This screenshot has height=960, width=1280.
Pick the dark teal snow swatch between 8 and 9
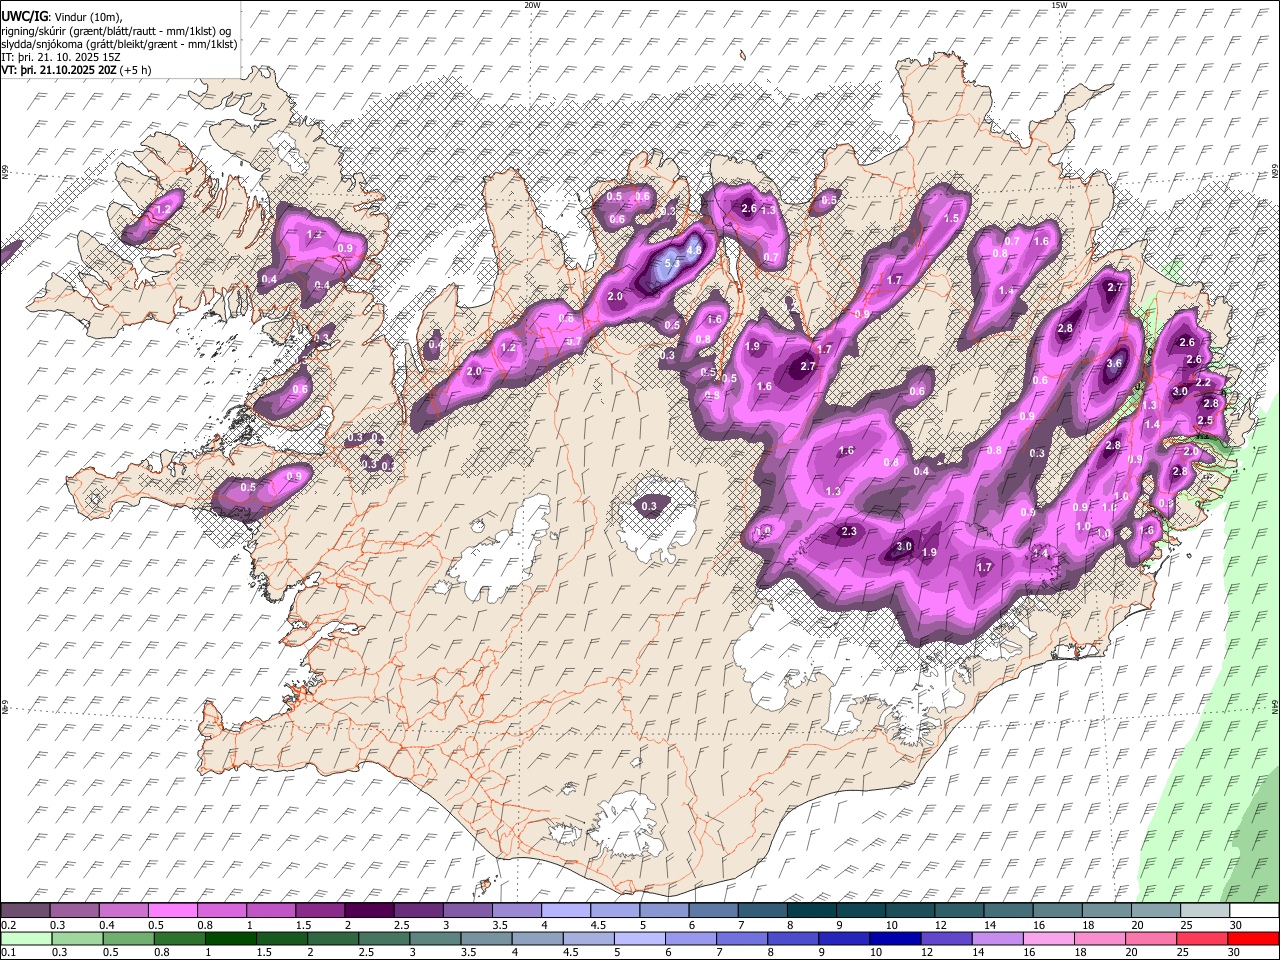pos(811,911)
